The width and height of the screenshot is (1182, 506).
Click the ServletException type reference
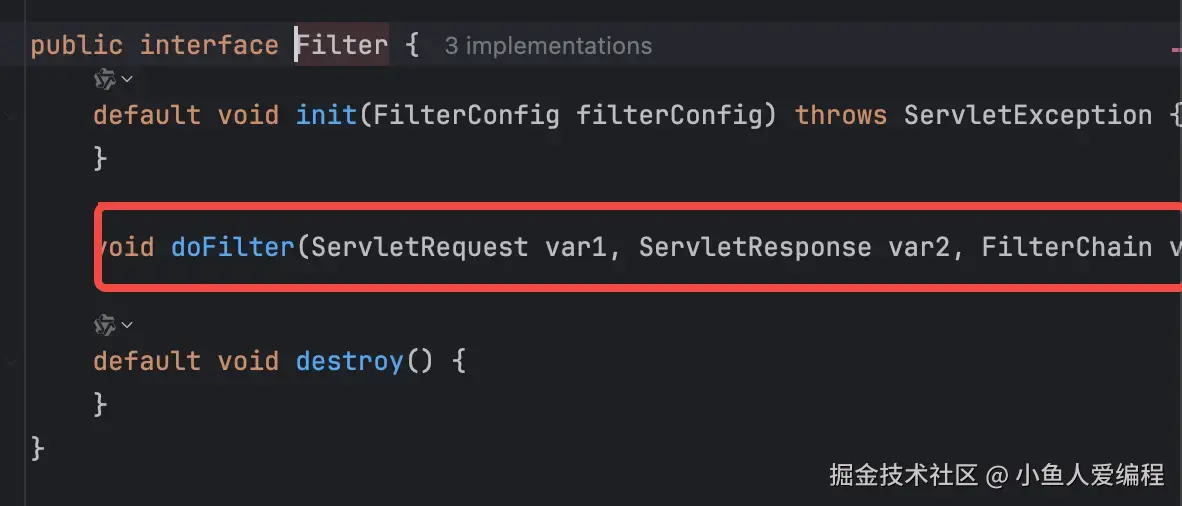click(x=1028, y=115)
